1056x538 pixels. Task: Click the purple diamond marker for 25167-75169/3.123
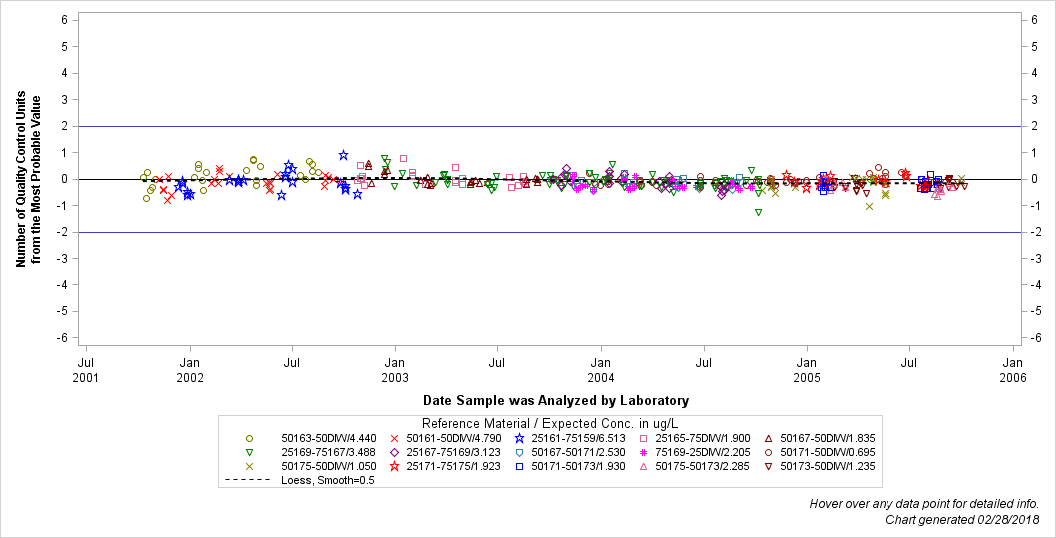point(395,452)
